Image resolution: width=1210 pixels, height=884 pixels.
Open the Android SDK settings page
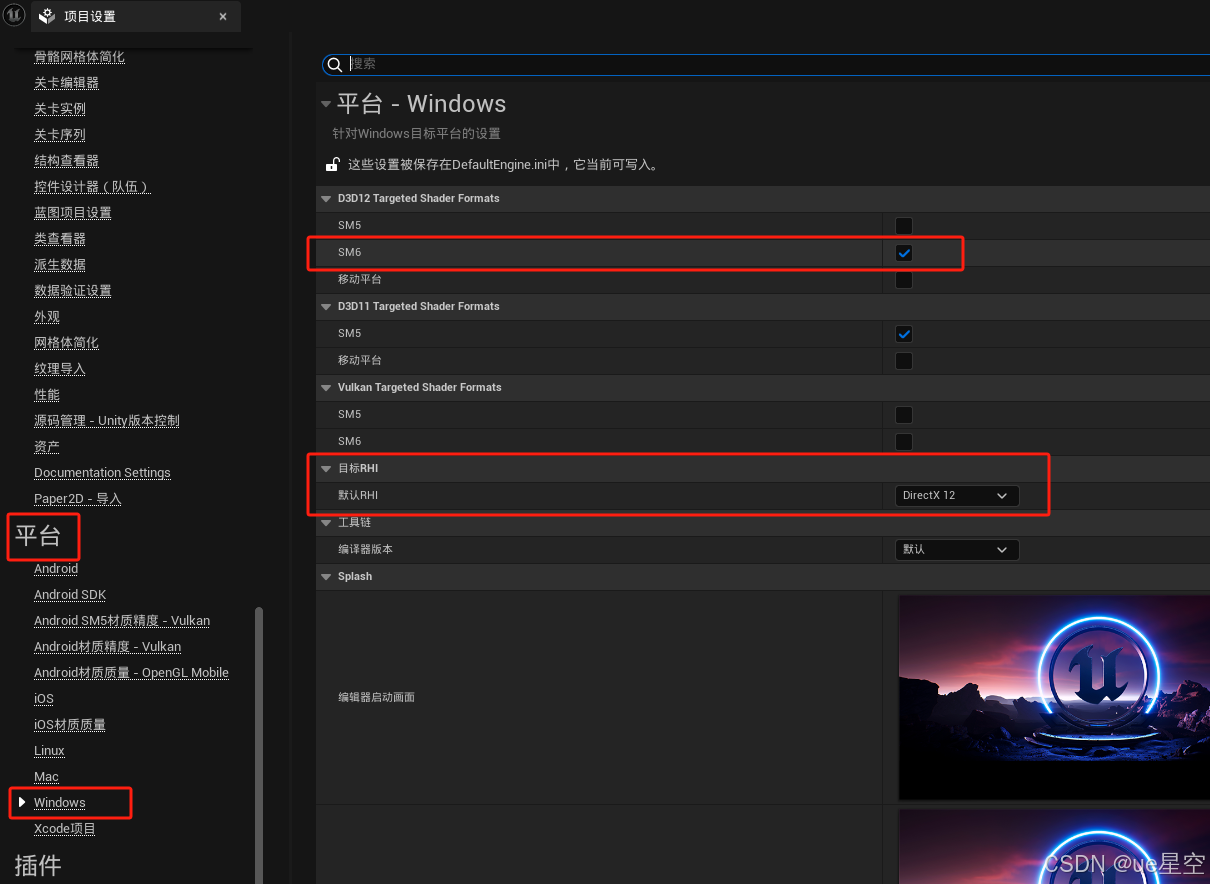pos(70,595)
